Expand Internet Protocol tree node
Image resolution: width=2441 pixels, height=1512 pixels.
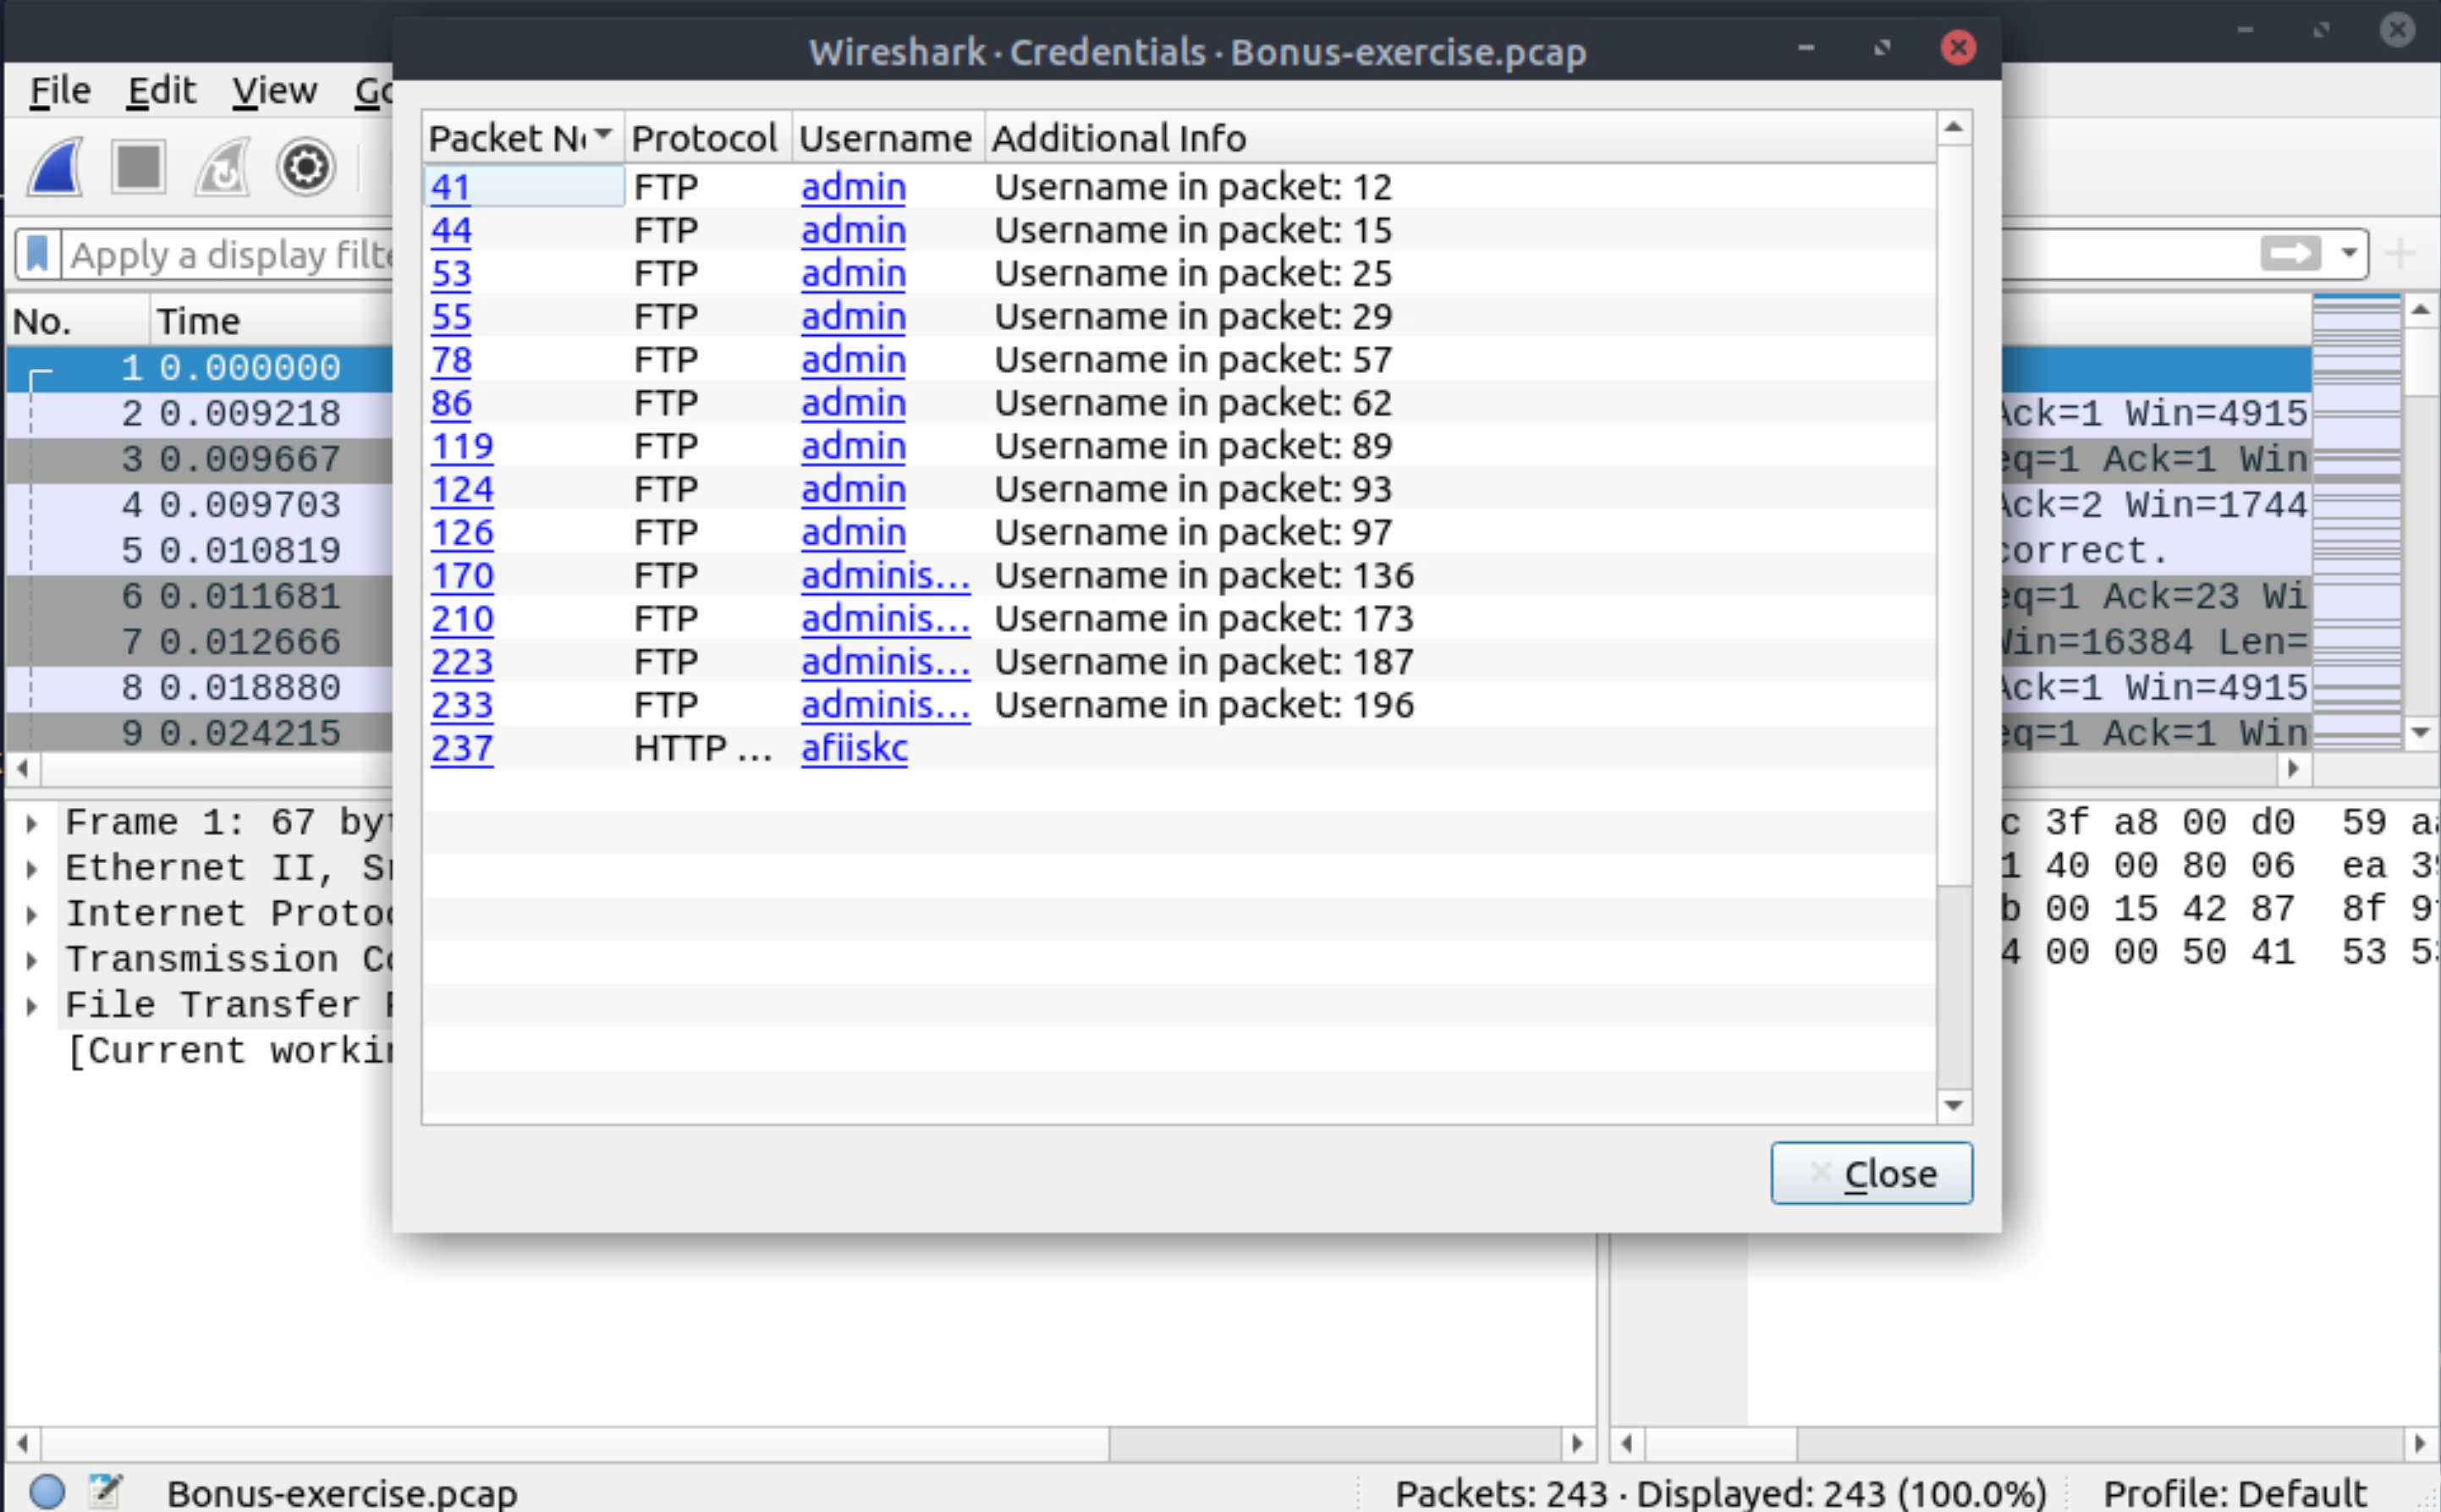point(31,914)
